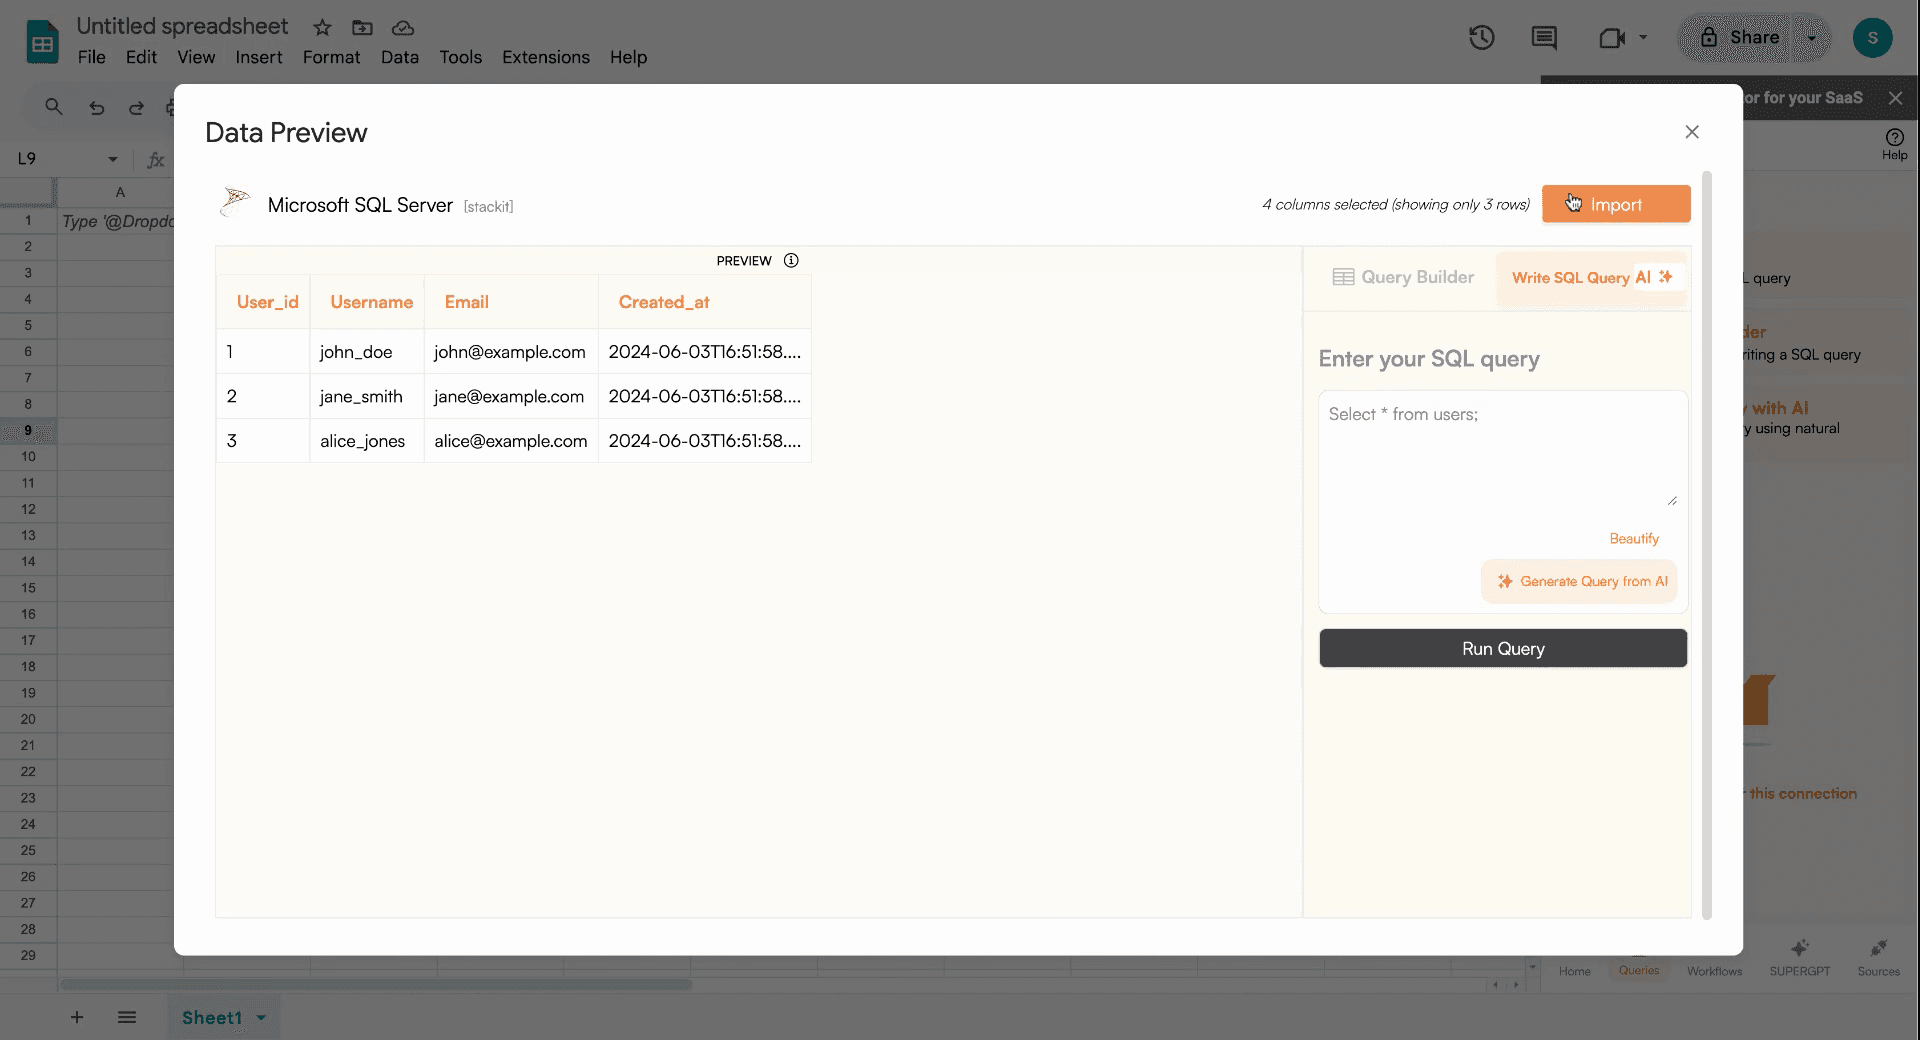
Task: Open the sidebar Workflows tab
Action: pos(1714,960)
